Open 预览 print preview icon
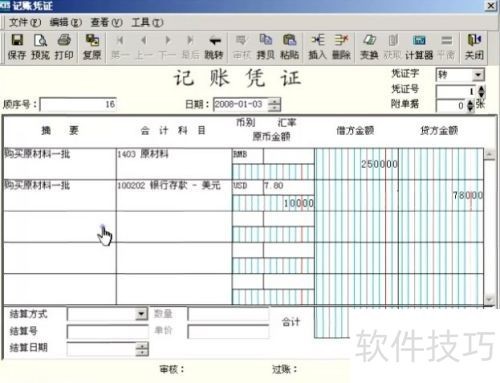The width and height of the screenshot is (500, 383). [40, 41]
